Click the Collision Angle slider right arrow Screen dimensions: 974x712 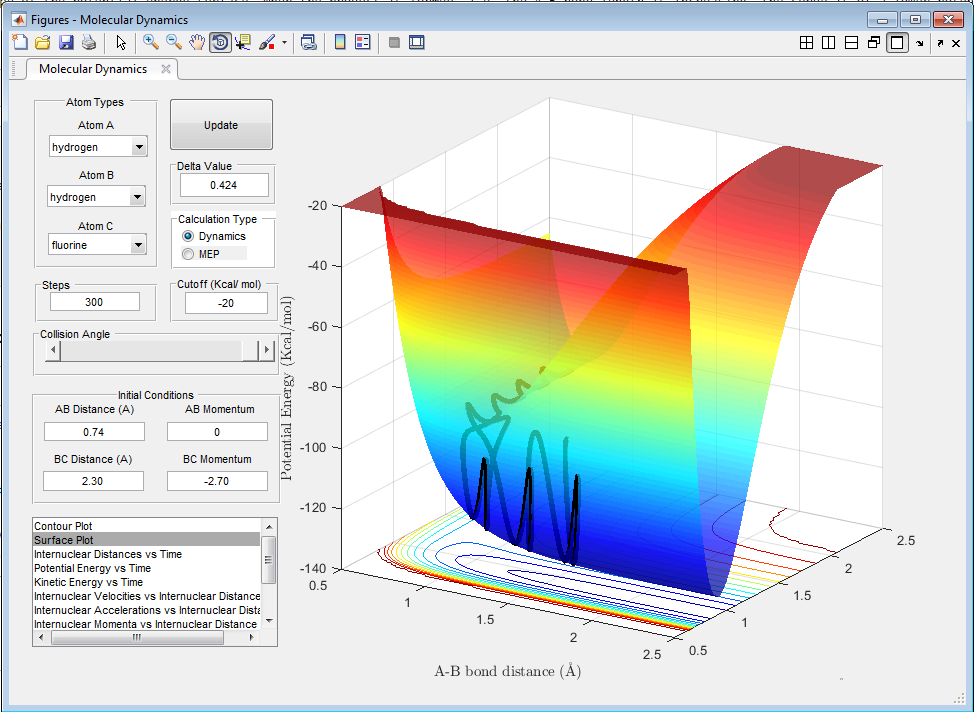coord(266,350)
